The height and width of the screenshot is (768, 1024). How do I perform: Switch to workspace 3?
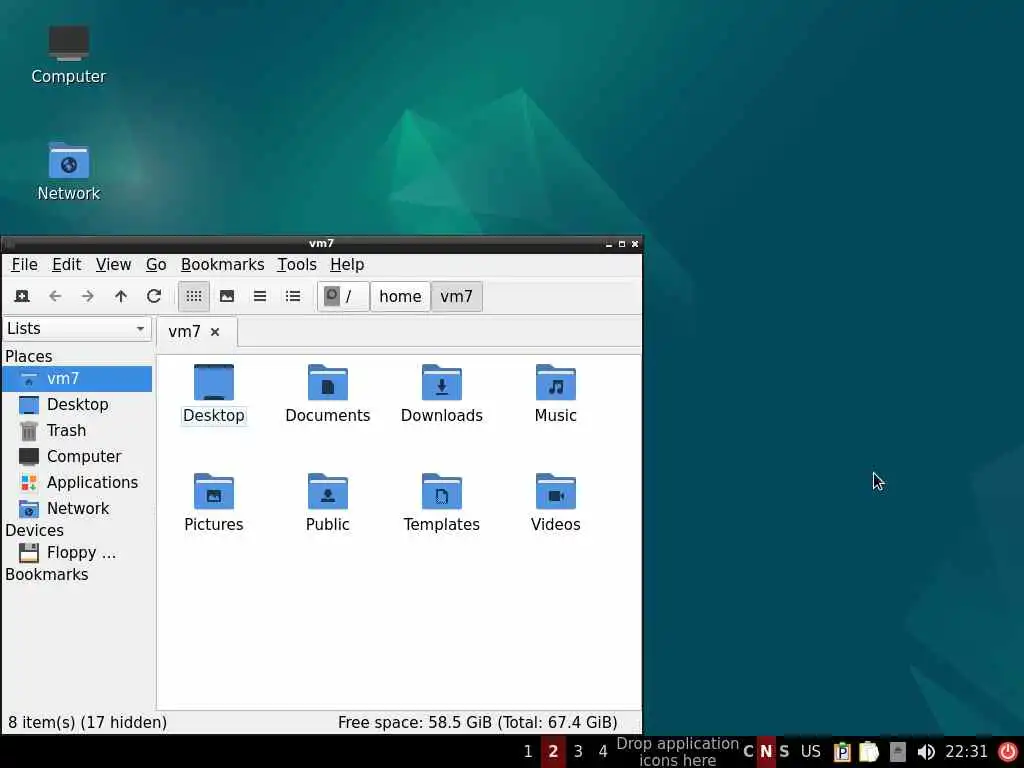point(578,752)
